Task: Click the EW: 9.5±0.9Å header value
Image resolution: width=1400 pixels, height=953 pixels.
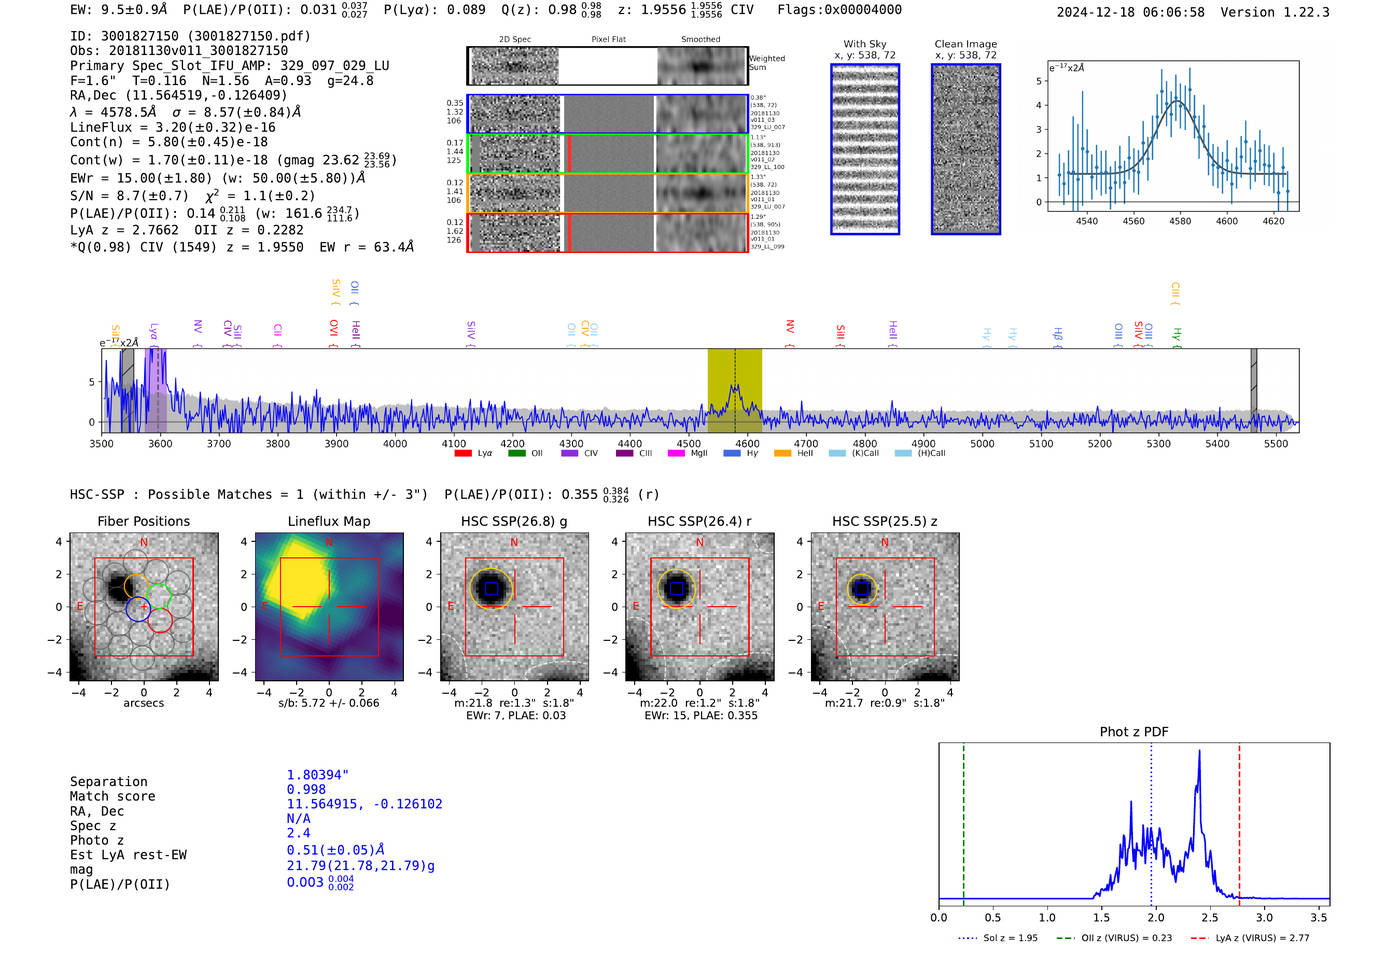Action: click(x=119, y=10)
